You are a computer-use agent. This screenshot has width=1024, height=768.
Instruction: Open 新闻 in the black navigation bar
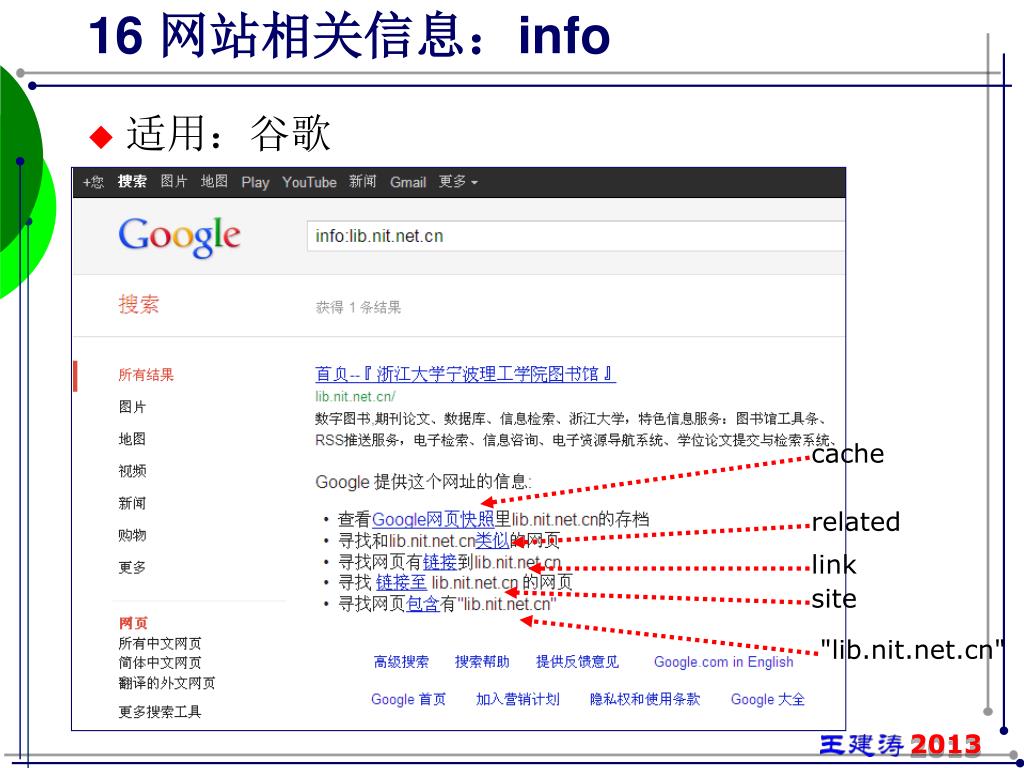[x=362, y=182]
